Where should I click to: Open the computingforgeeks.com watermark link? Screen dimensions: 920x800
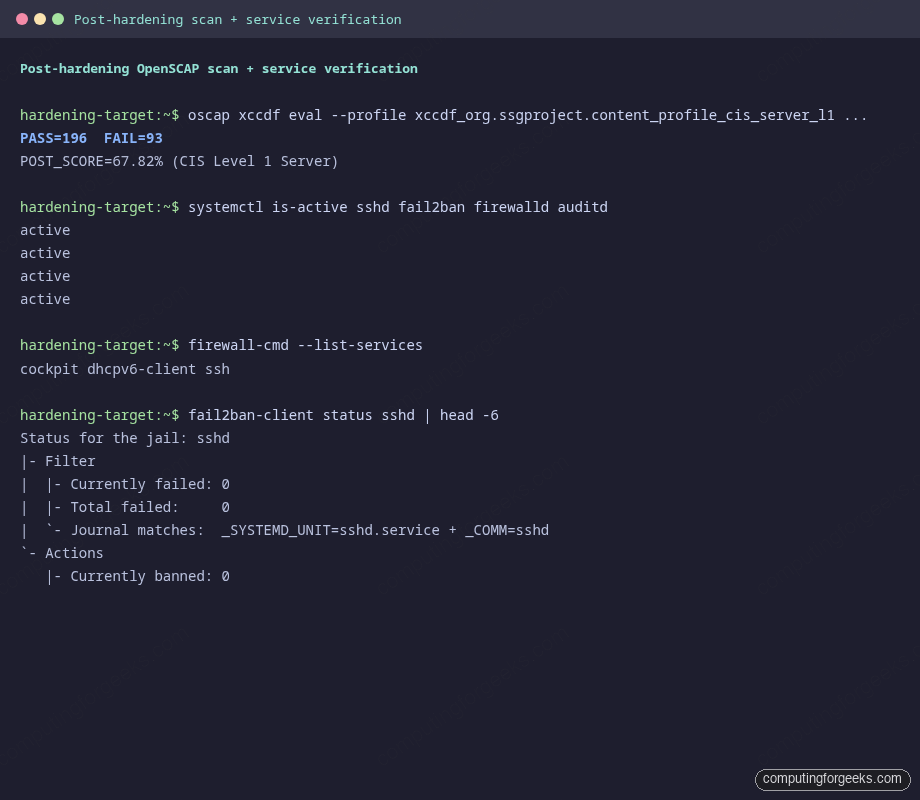pyautogui.click(x=833, y=779)
